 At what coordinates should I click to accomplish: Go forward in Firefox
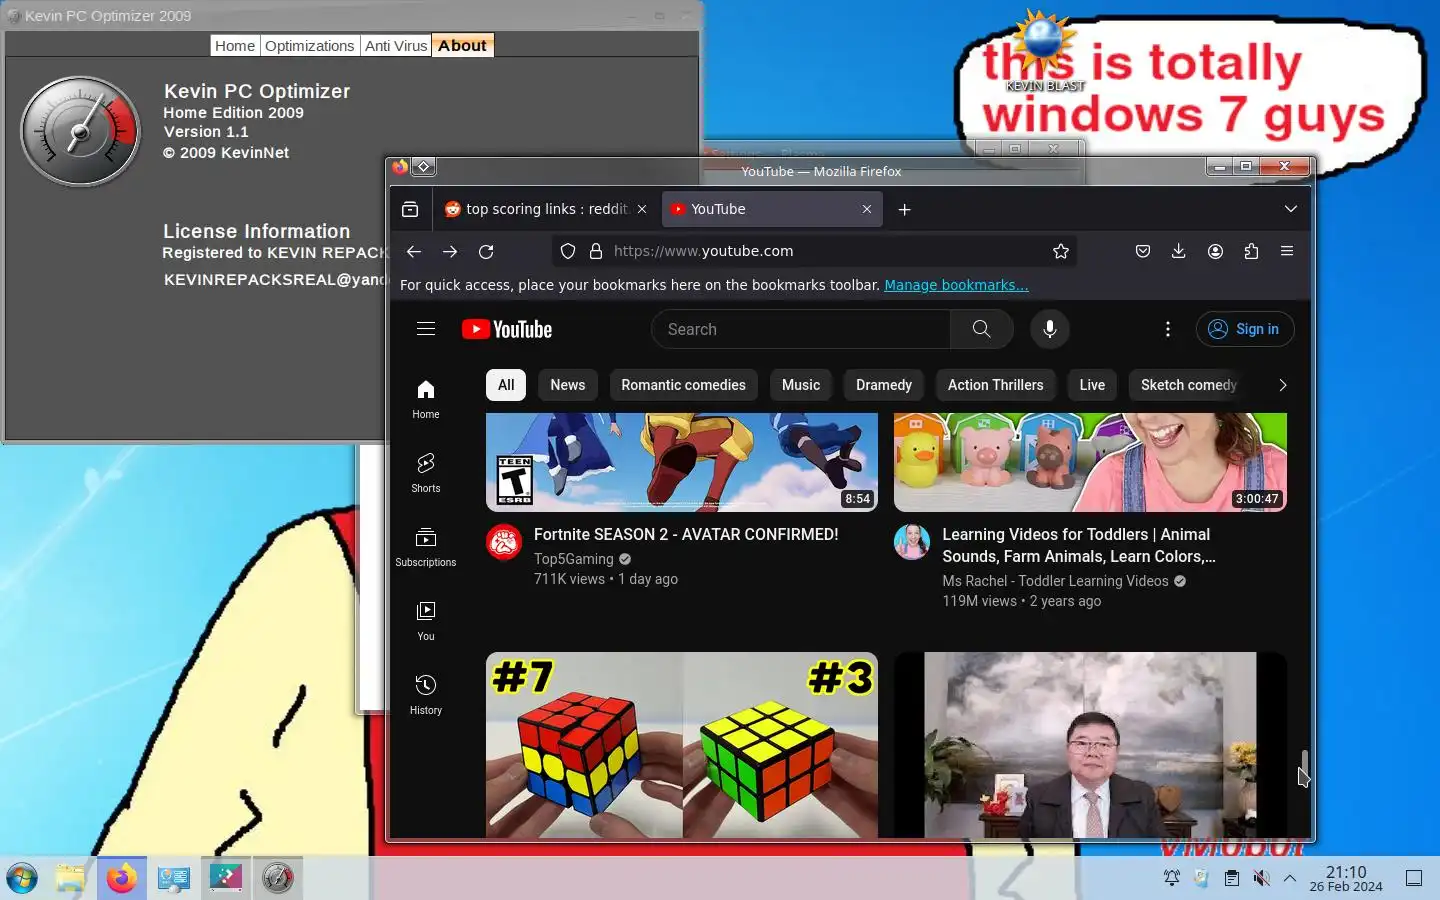click(450, 252)
